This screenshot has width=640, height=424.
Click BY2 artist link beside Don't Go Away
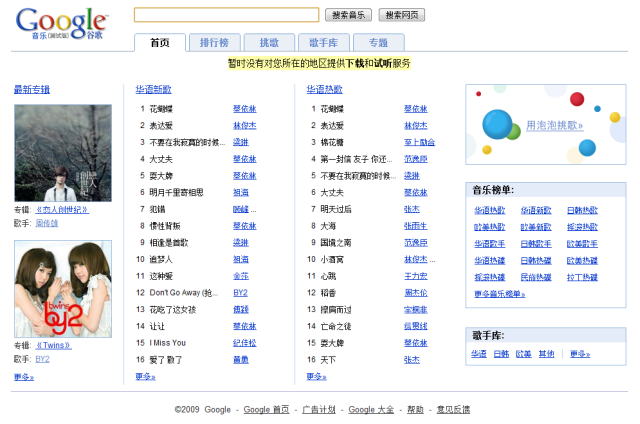pos(240,293)
